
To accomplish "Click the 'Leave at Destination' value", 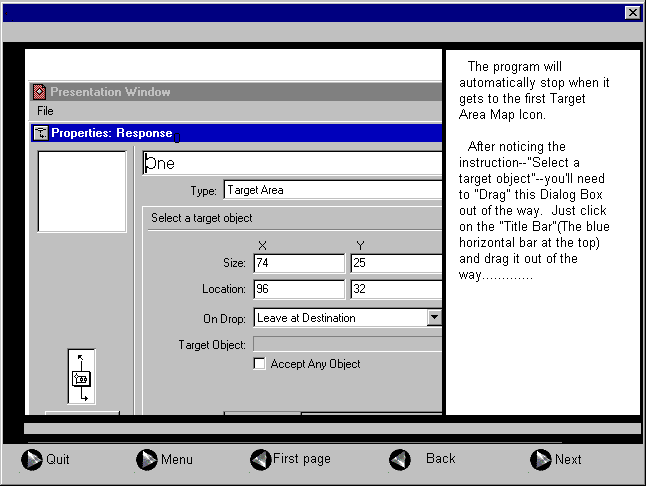I will tap(306, 318).
